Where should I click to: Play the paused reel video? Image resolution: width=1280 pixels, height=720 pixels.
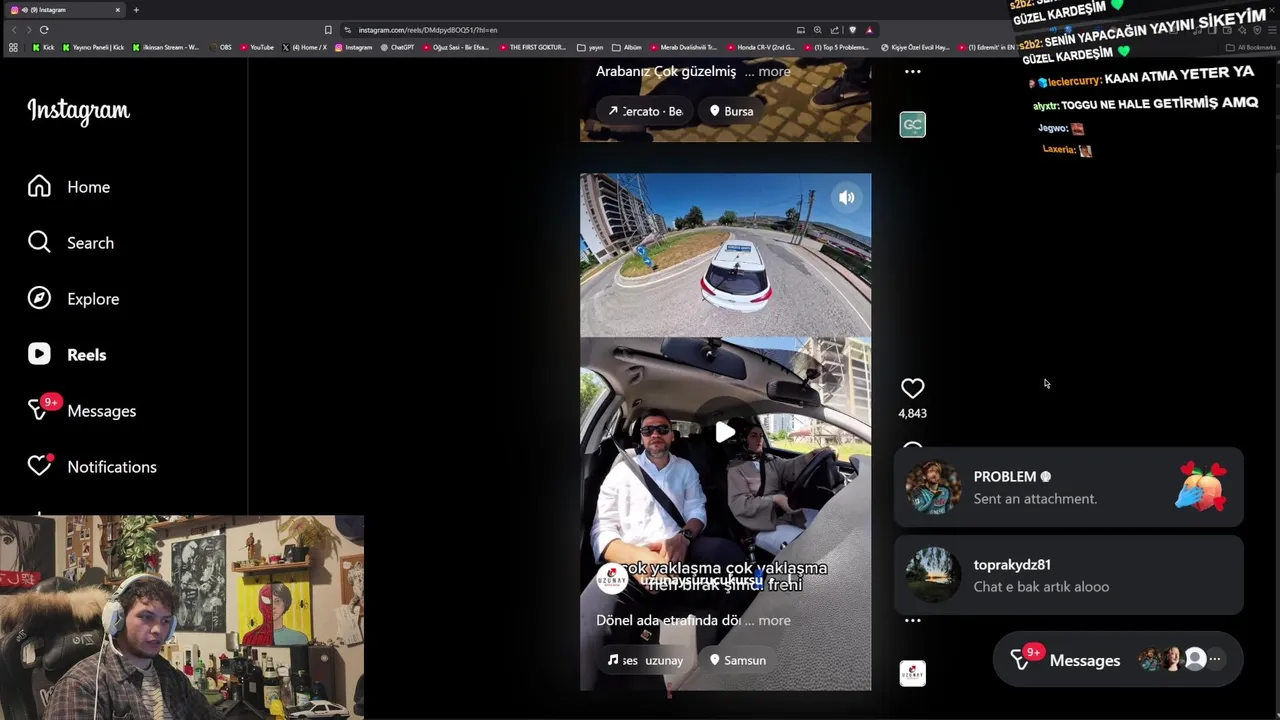(x=725, y=432)
